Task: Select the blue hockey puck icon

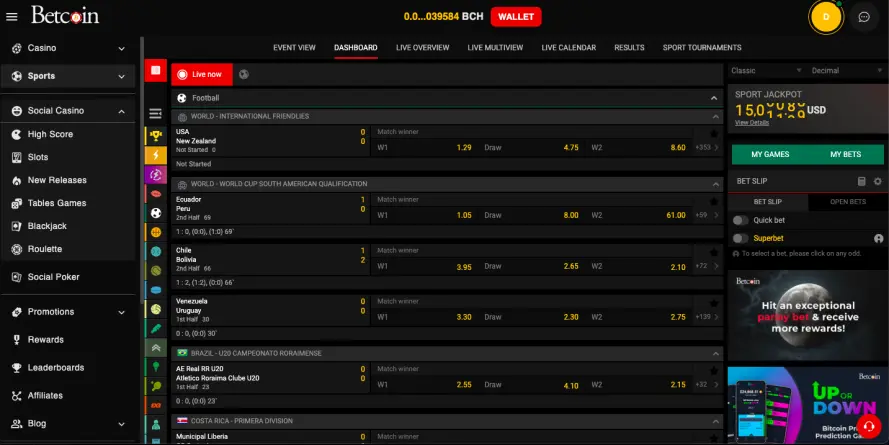Action: click(x=156, y=290)
